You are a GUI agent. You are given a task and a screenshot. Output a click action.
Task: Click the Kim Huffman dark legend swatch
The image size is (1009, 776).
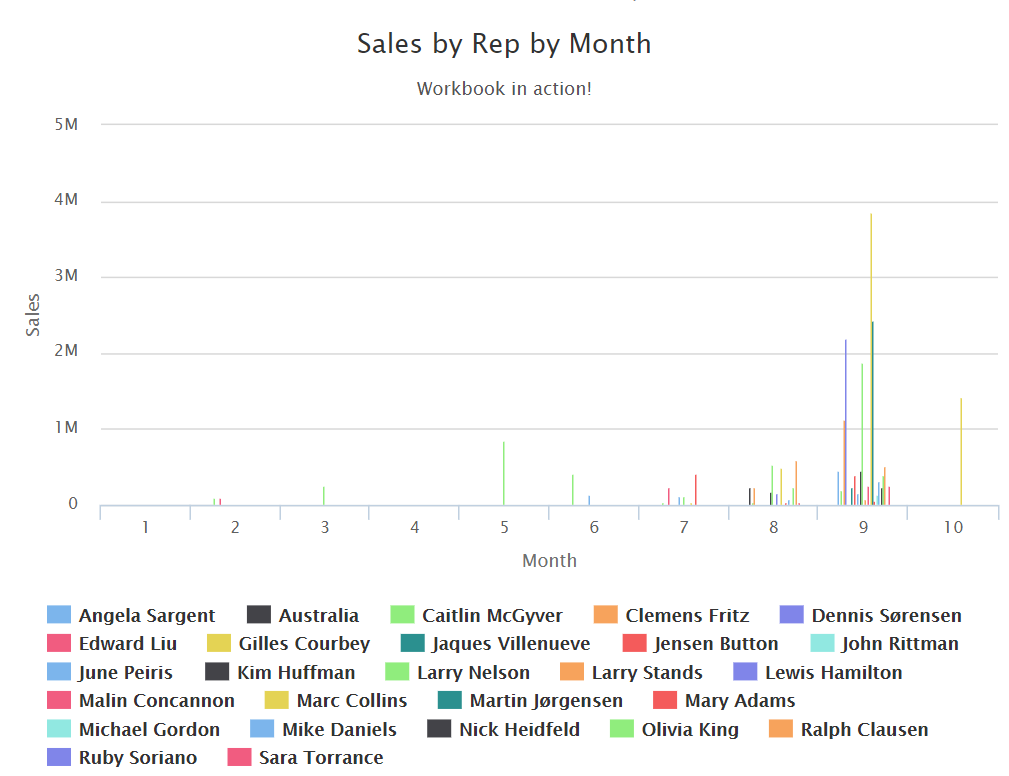tap(217, 673)
